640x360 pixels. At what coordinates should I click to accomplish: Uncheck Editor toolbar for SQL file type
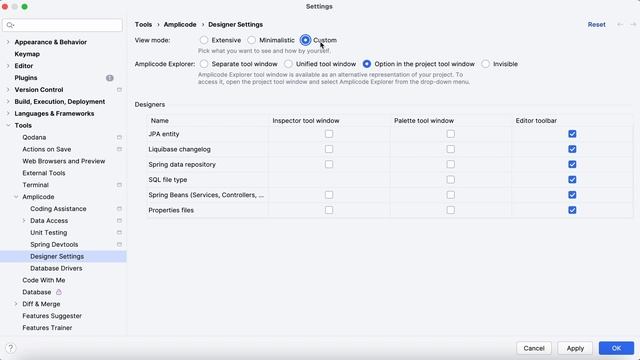point(572,180)
